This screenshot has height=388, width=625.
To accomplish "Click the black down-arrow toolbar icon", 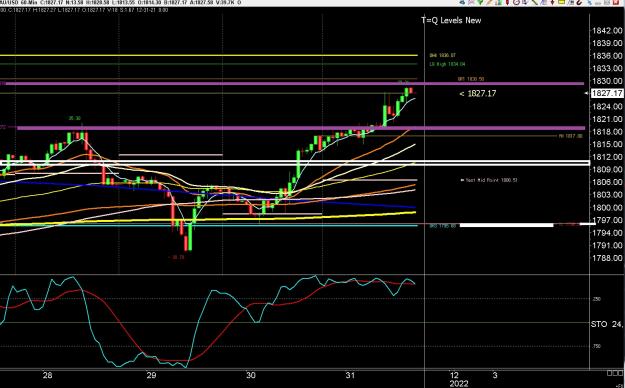I will coord(552,2).
